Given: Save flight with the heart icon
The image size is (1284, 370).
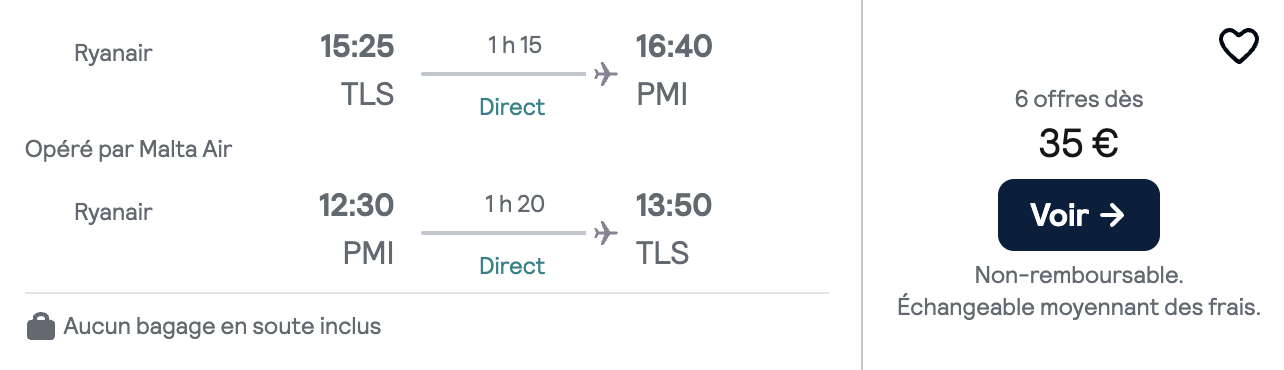Looking at the screenshot, I should pyautogui.click(x=1238, y=46).
